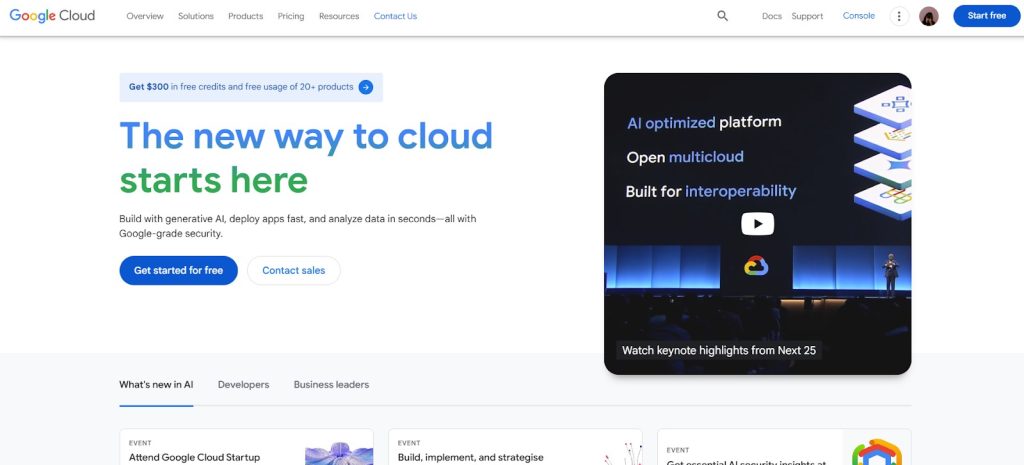The height and width of the screenshot is (465, 1024).
Task: Open the Solutions menu
Action: [x=196, y=16]
